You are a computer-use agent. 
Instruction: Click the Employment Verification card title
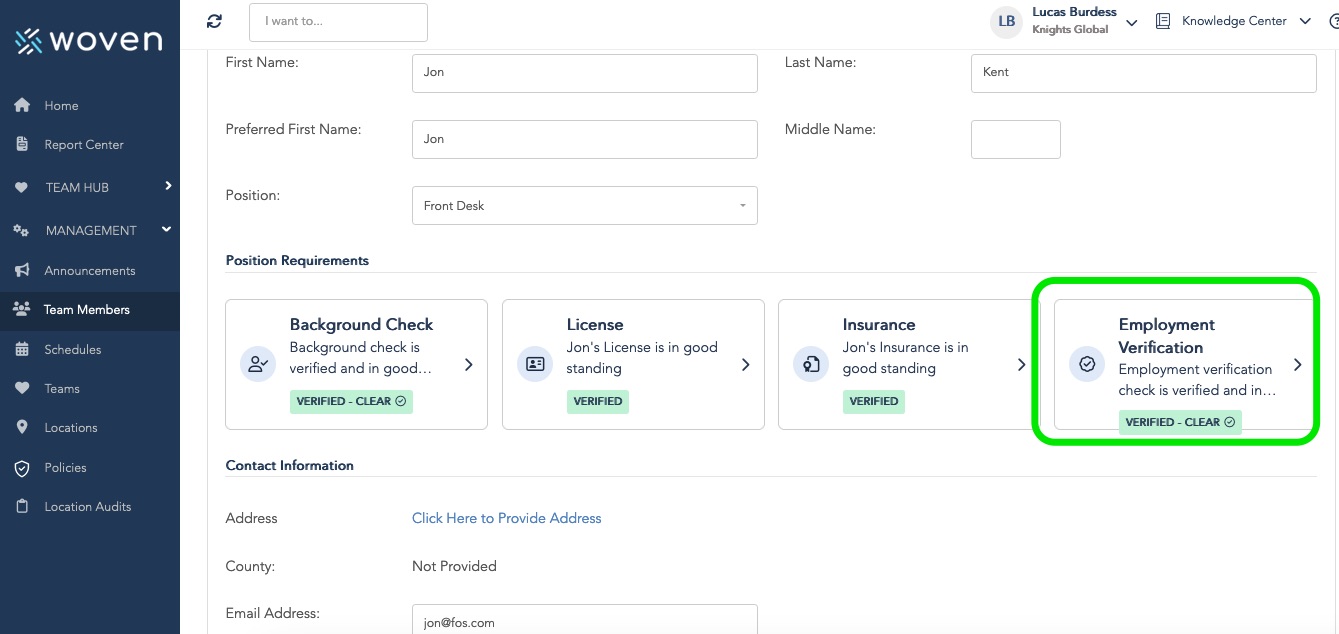tap(1167, 336)
